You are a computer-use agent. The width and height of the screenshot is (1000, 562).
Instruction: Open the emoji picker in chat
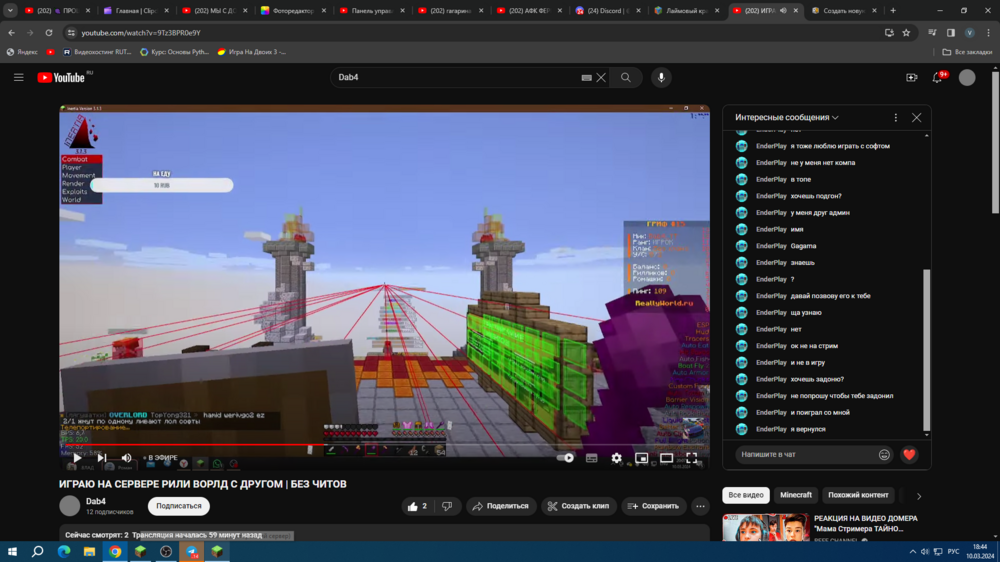pyautogui.click(x=884, y=455)
